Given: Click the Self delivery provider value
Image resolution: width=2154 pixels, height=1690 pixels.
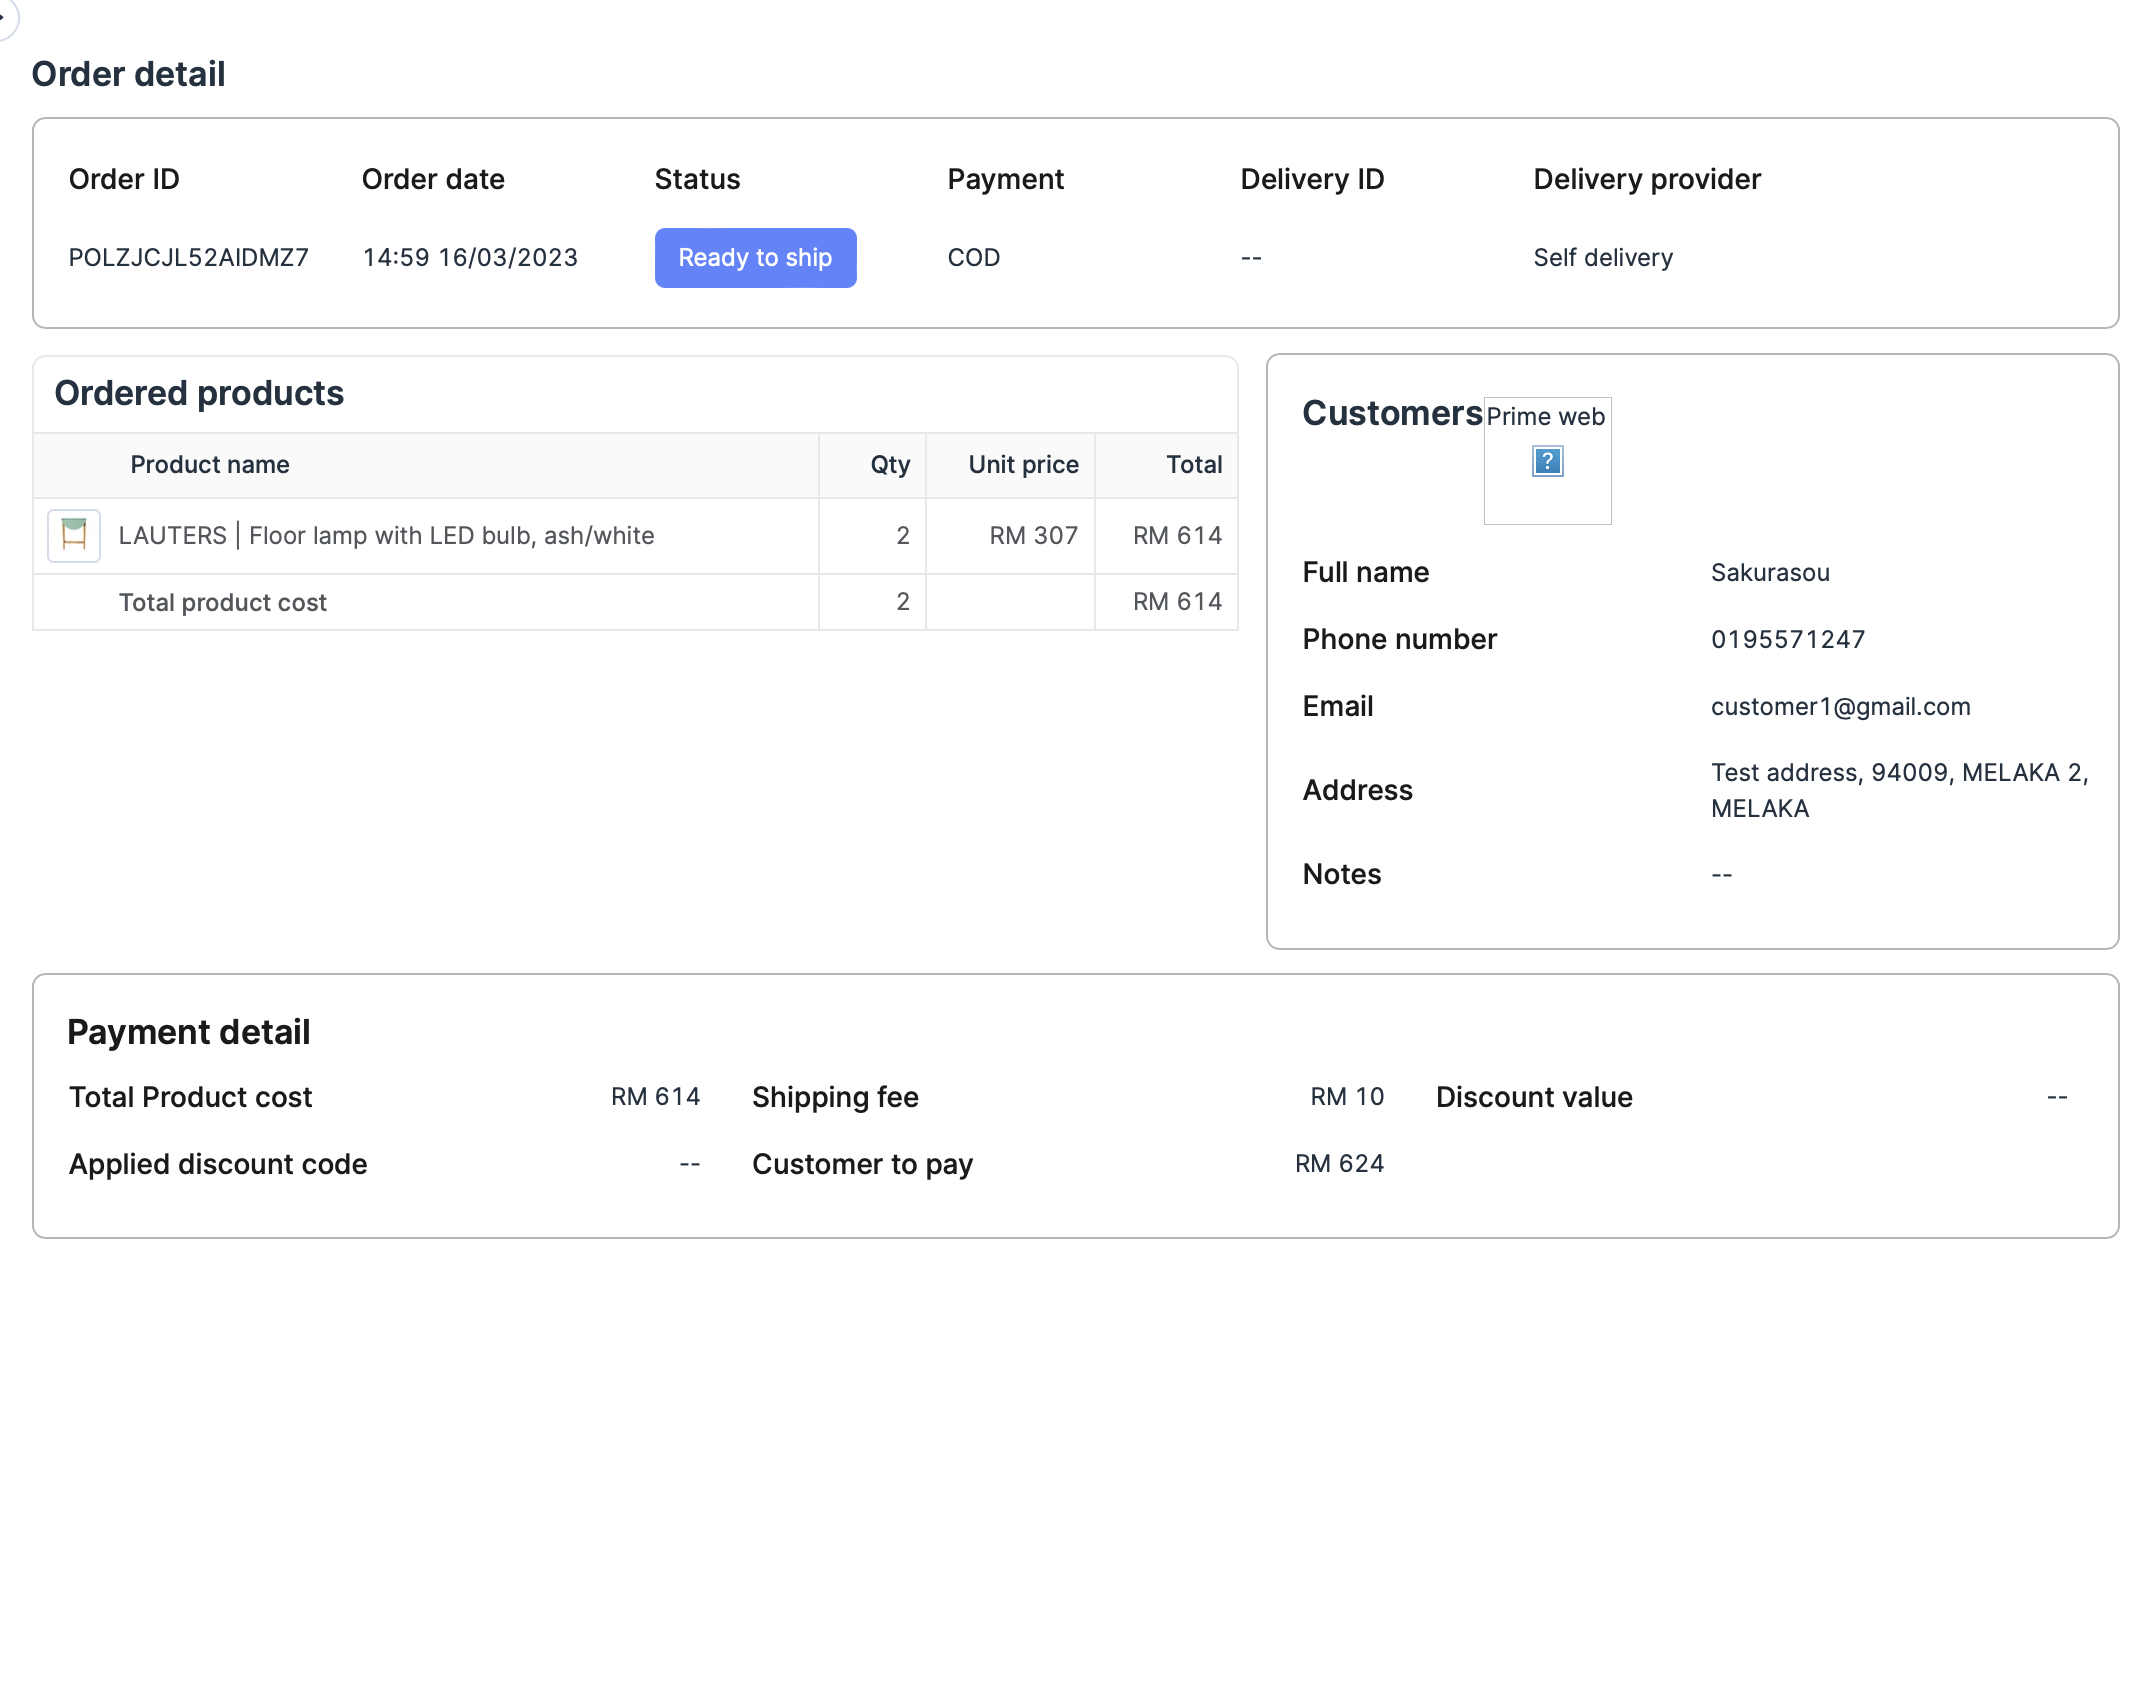Looking at the screenshot, I should (x=1602, y=258).
